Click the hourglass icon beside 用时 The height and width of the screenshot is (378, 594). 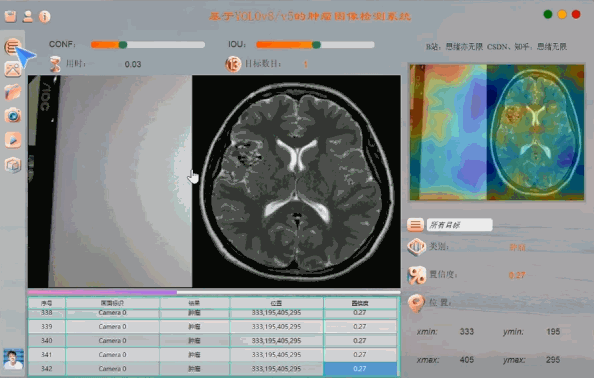[55, 64]
